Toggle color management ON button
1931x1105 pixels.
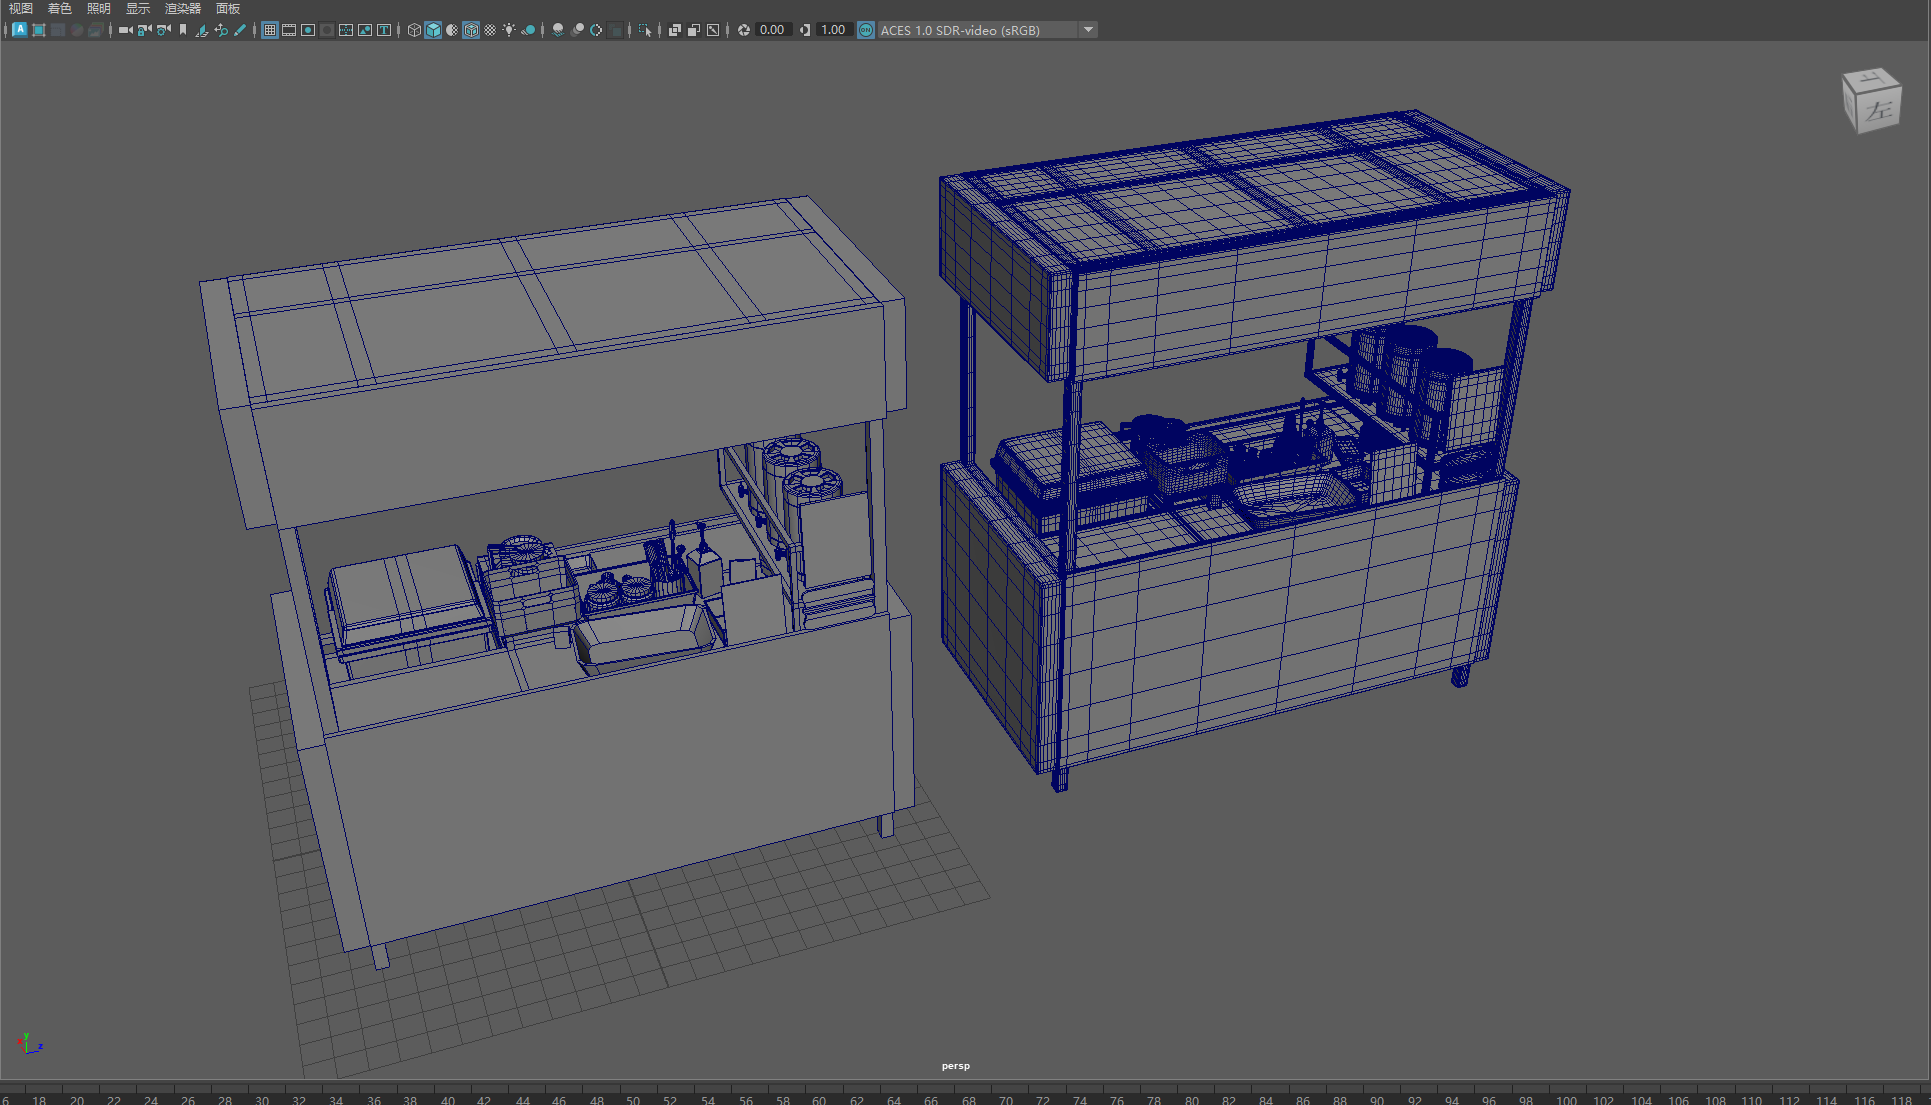[x=866, y=30]
